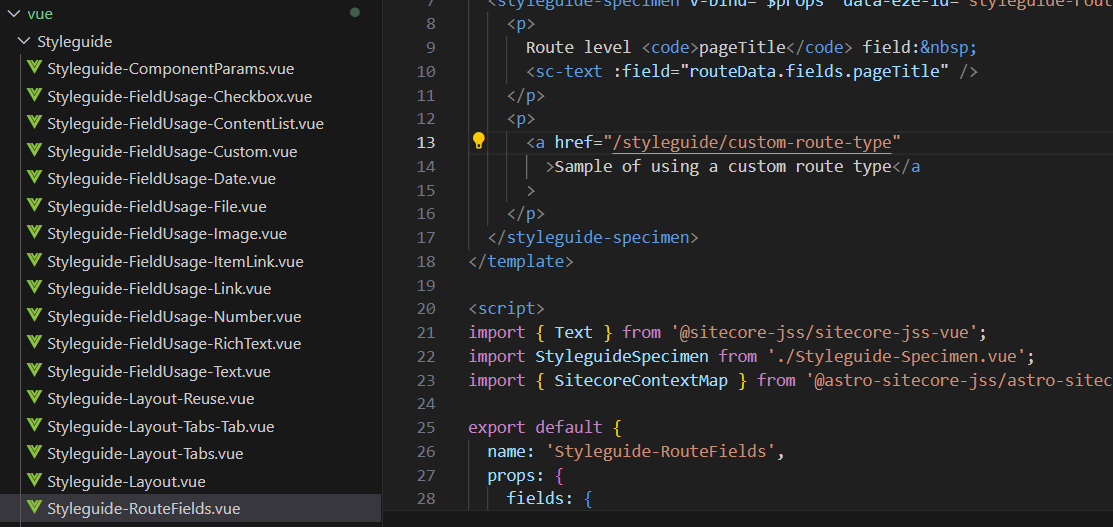Select Styleguide-Layout-Reuse.vue in explorer
Image resolution: width=1113 pixels, height=527 pixels.
(x=150, y=399)
